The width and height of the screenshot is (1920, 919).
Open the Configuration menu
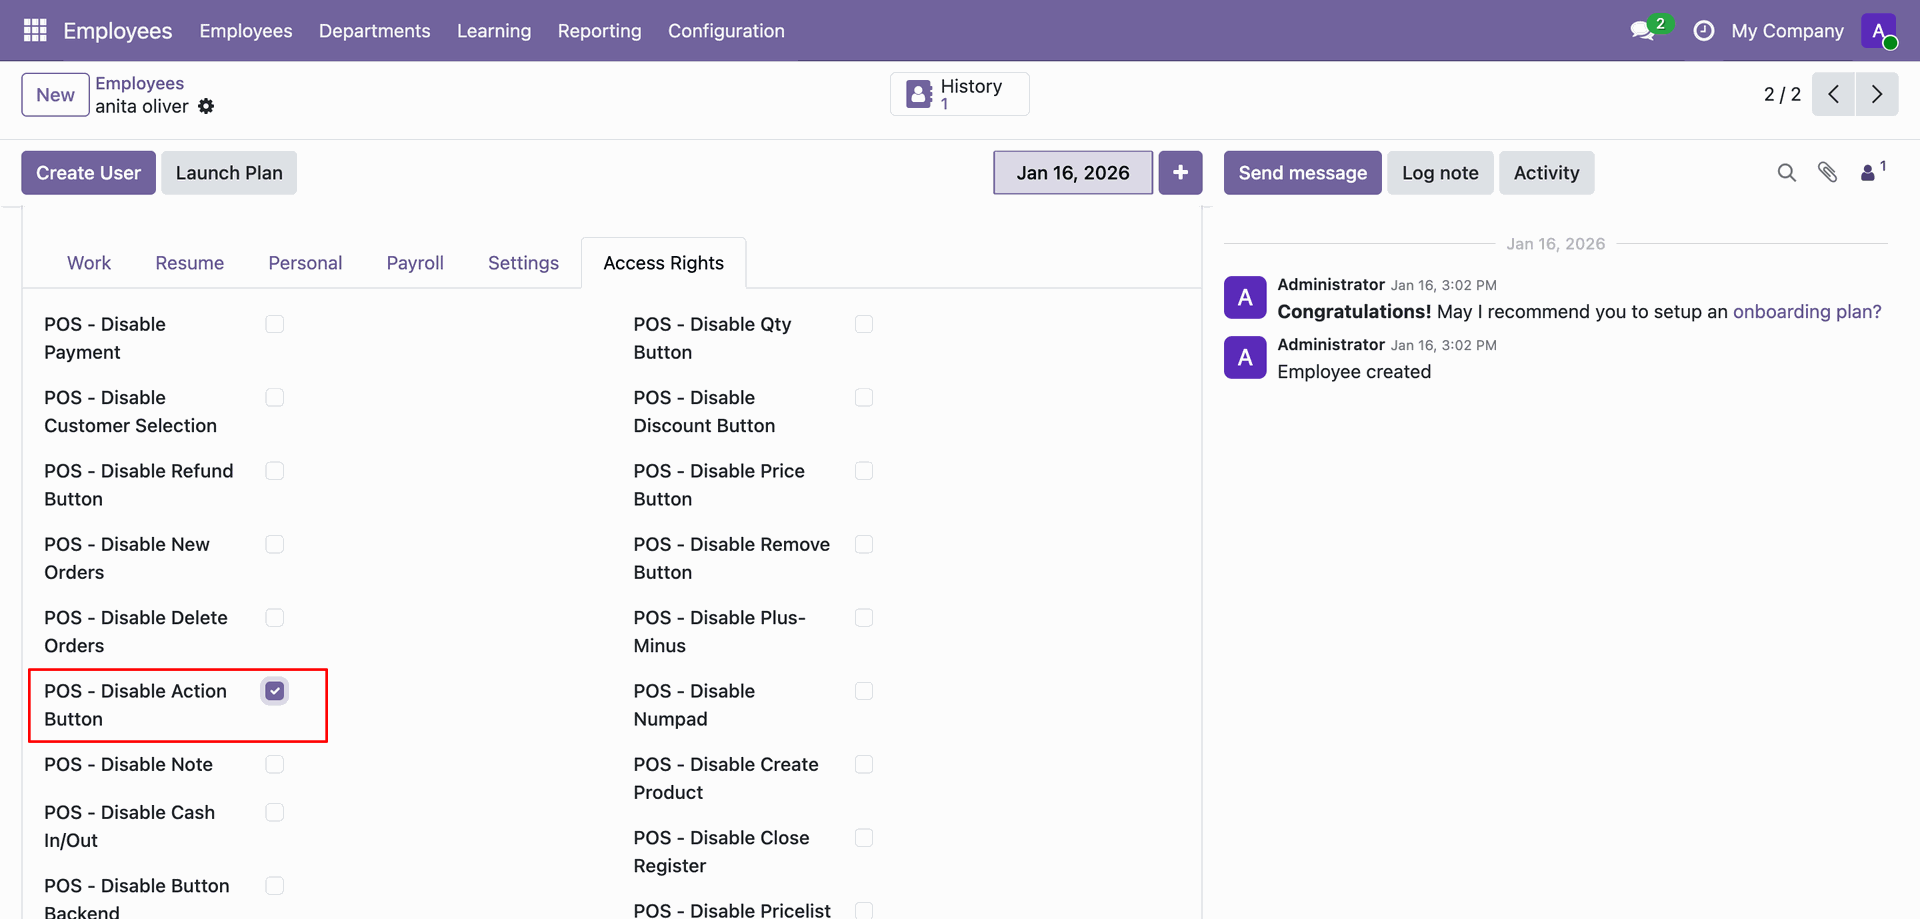(726, 31)
